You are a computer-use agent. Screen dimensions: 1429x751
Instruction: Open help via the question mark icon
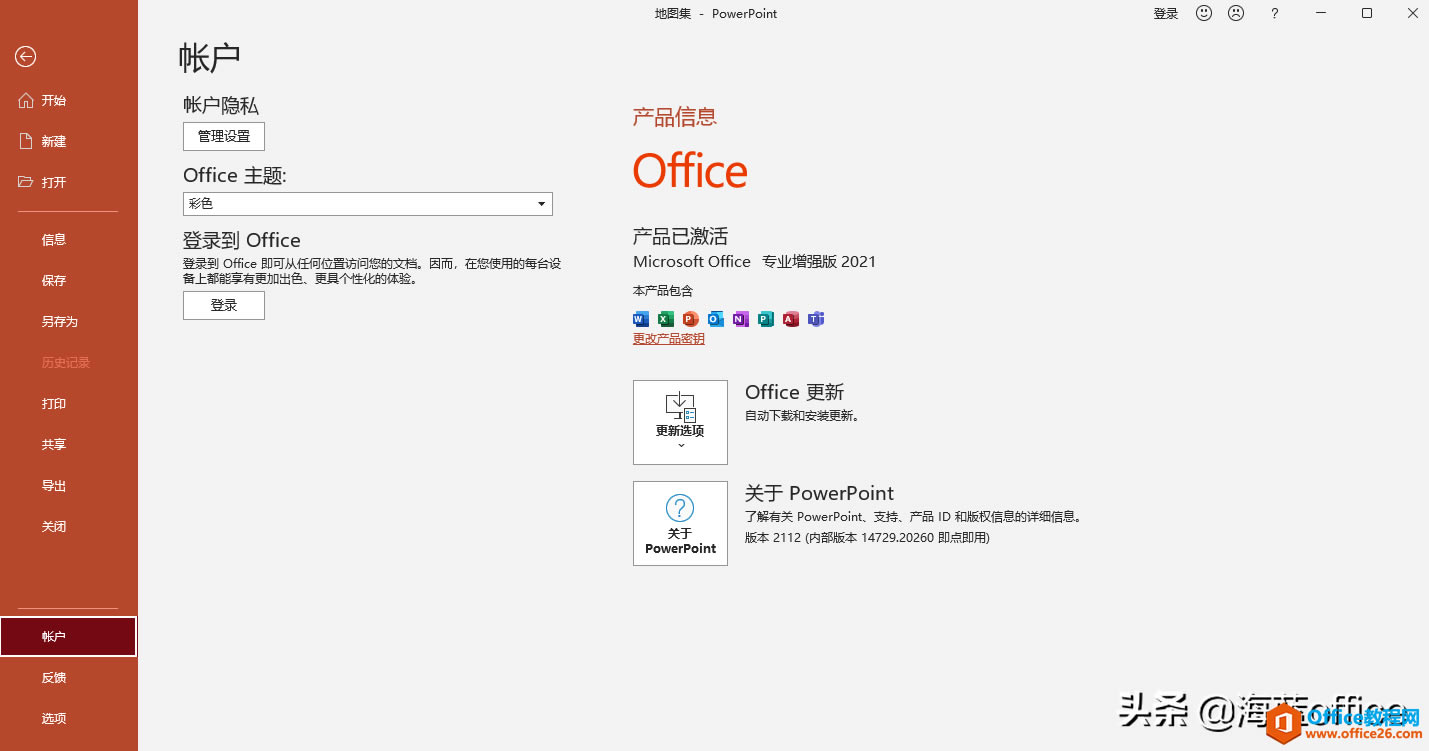pyautogui.click(x=1274, y=14)
